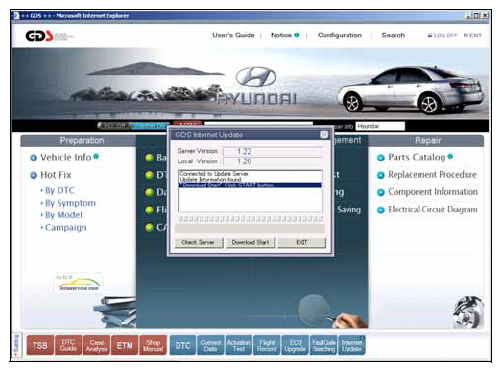Click the new-item dot beside Vehicle Info

click(x=96, y=156)
